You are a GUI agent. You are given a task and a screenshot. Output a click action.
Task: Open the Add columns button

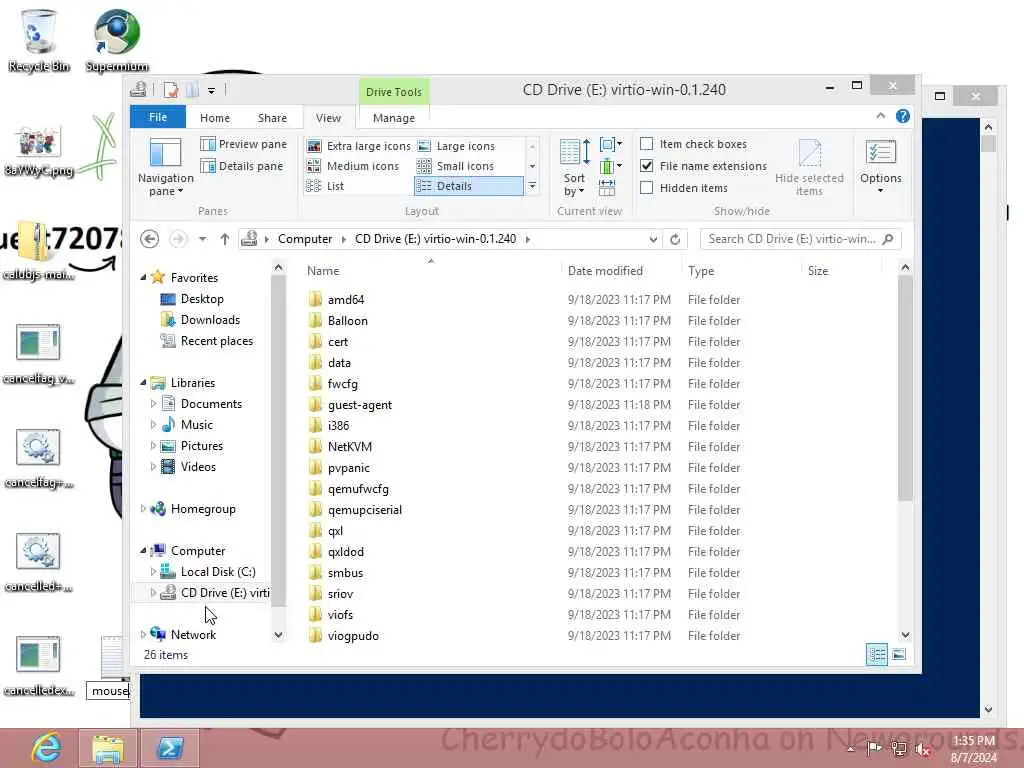(x=610, y=166)
